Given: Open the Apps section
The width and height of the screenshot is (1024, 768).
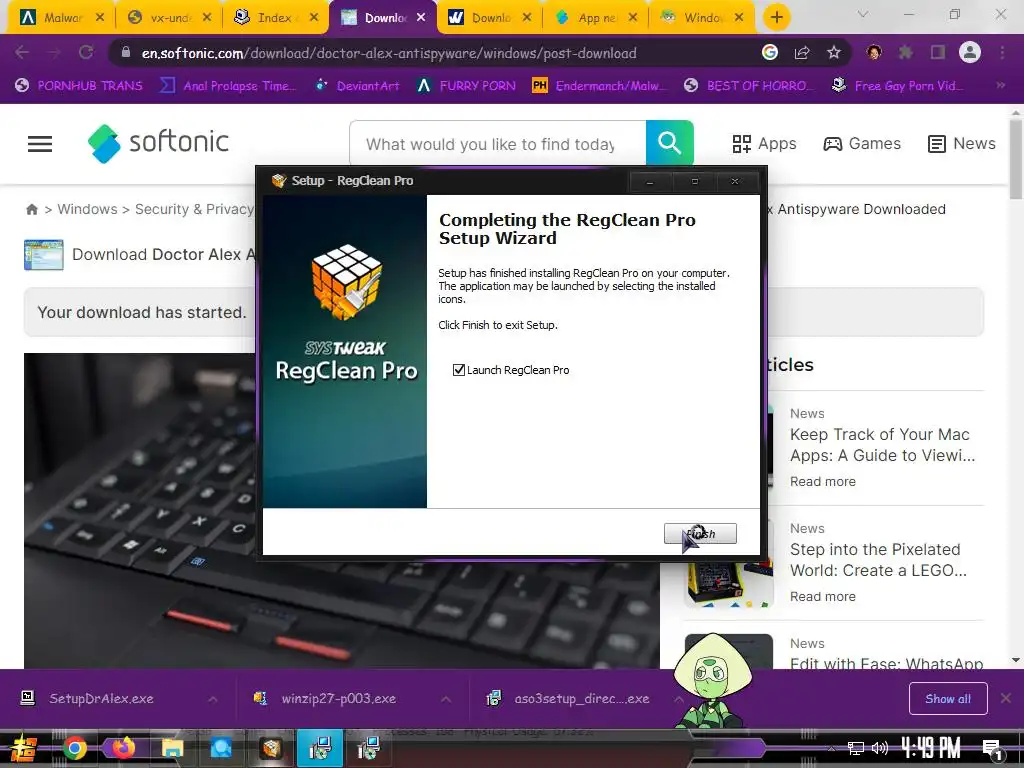Looking at the screenshot, I should coord(764,144).
